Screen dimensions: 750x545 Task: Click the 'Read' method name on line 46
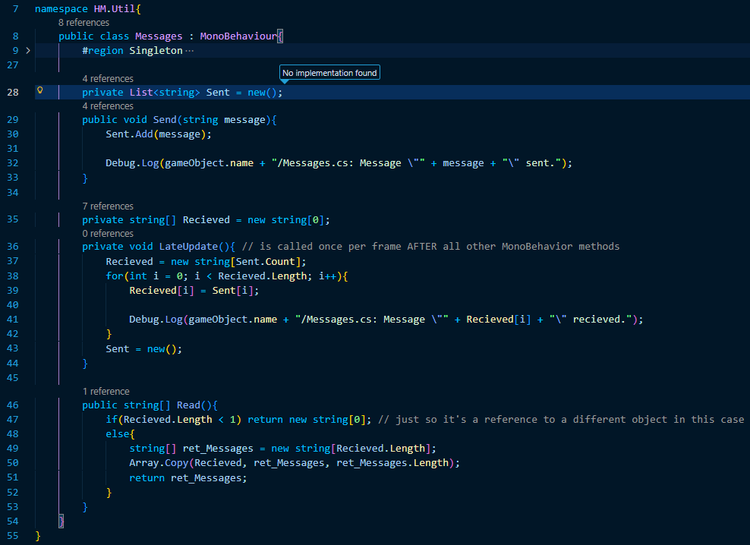click(x=188, y=405)
